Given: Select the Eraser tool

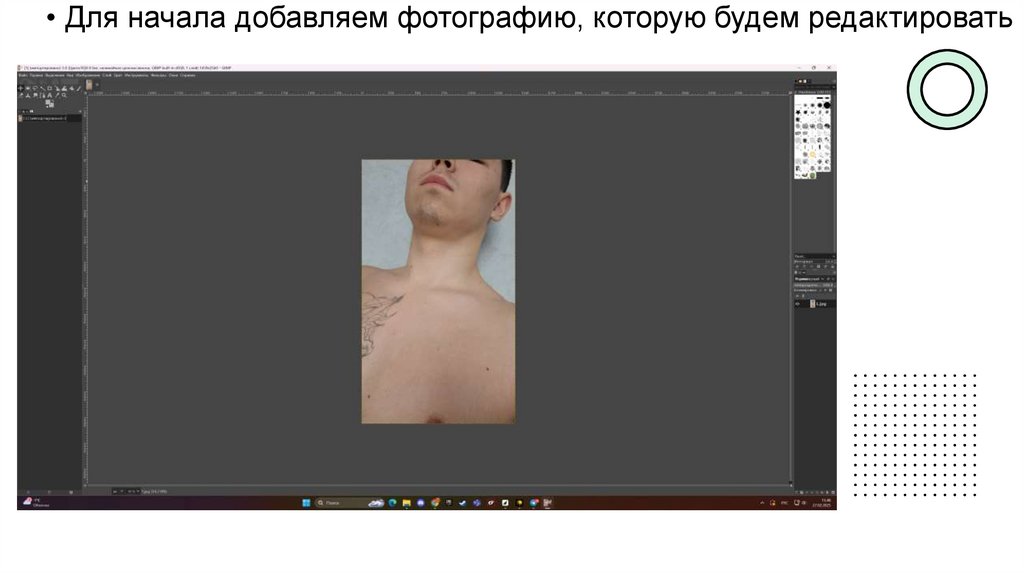Looking at the screenshot, I should coord(21,95).
